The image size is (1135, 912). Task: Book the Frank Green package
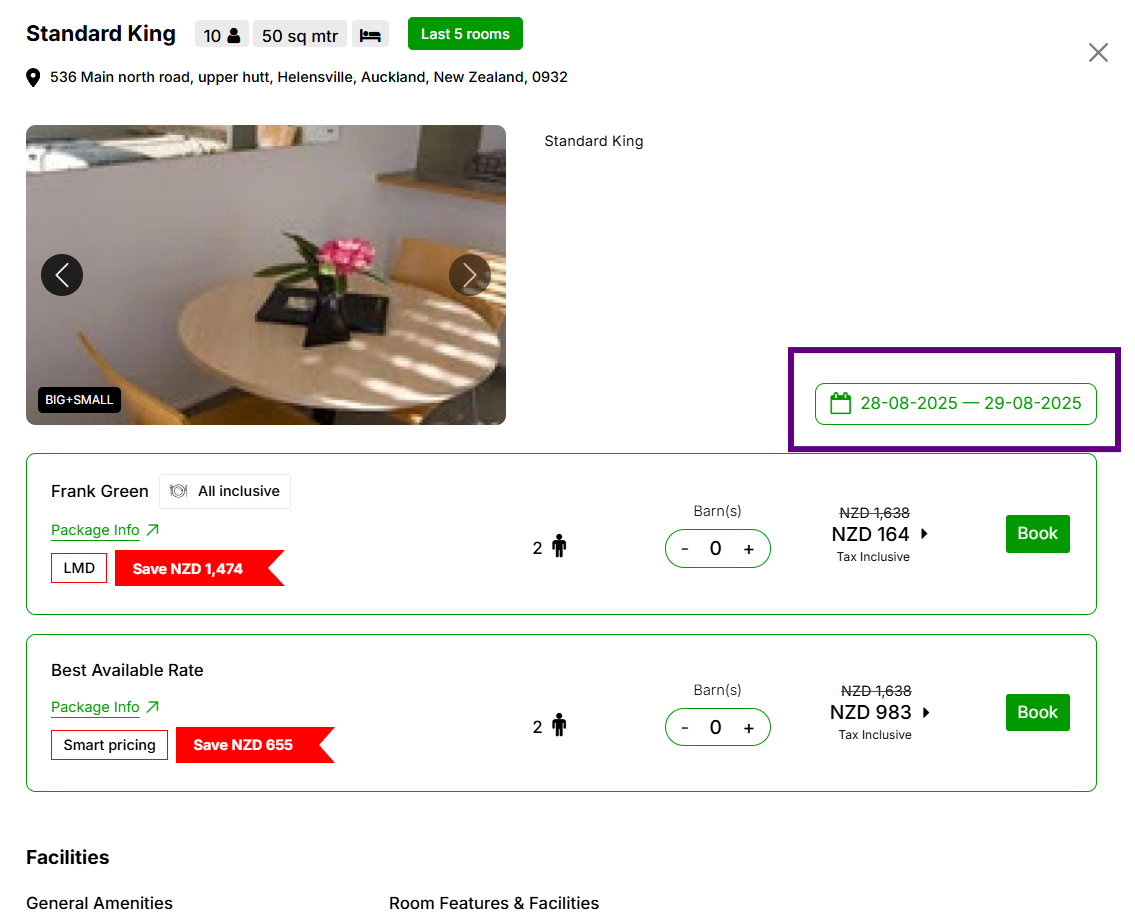click(x=1037, y=534)
